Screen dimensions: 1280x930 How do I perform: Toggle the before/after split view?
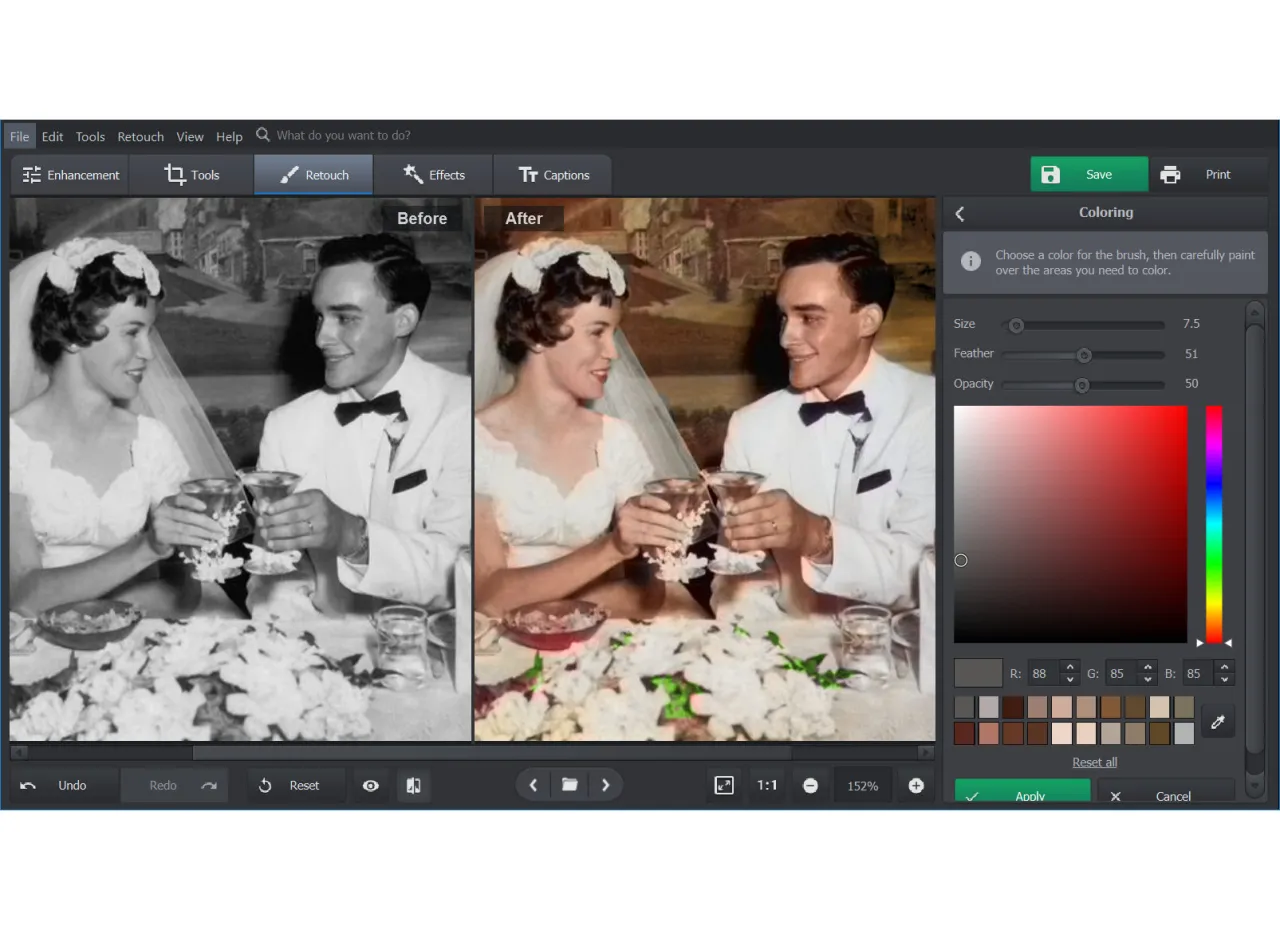point(413,786)
